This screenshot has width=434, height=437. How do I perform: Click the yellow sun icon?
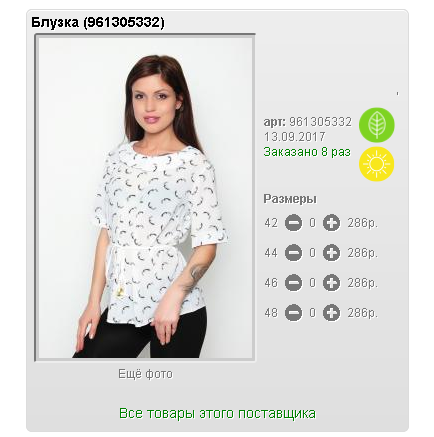(x=377, y=164)
